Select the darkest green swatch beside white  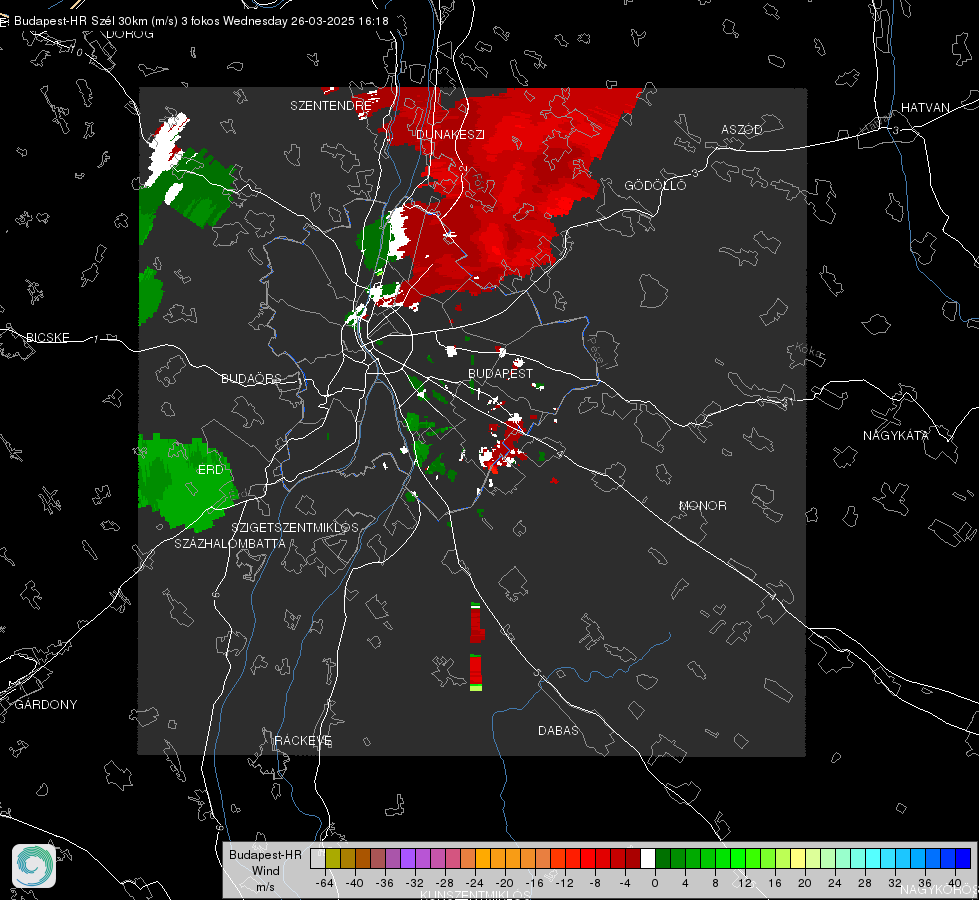662,859
